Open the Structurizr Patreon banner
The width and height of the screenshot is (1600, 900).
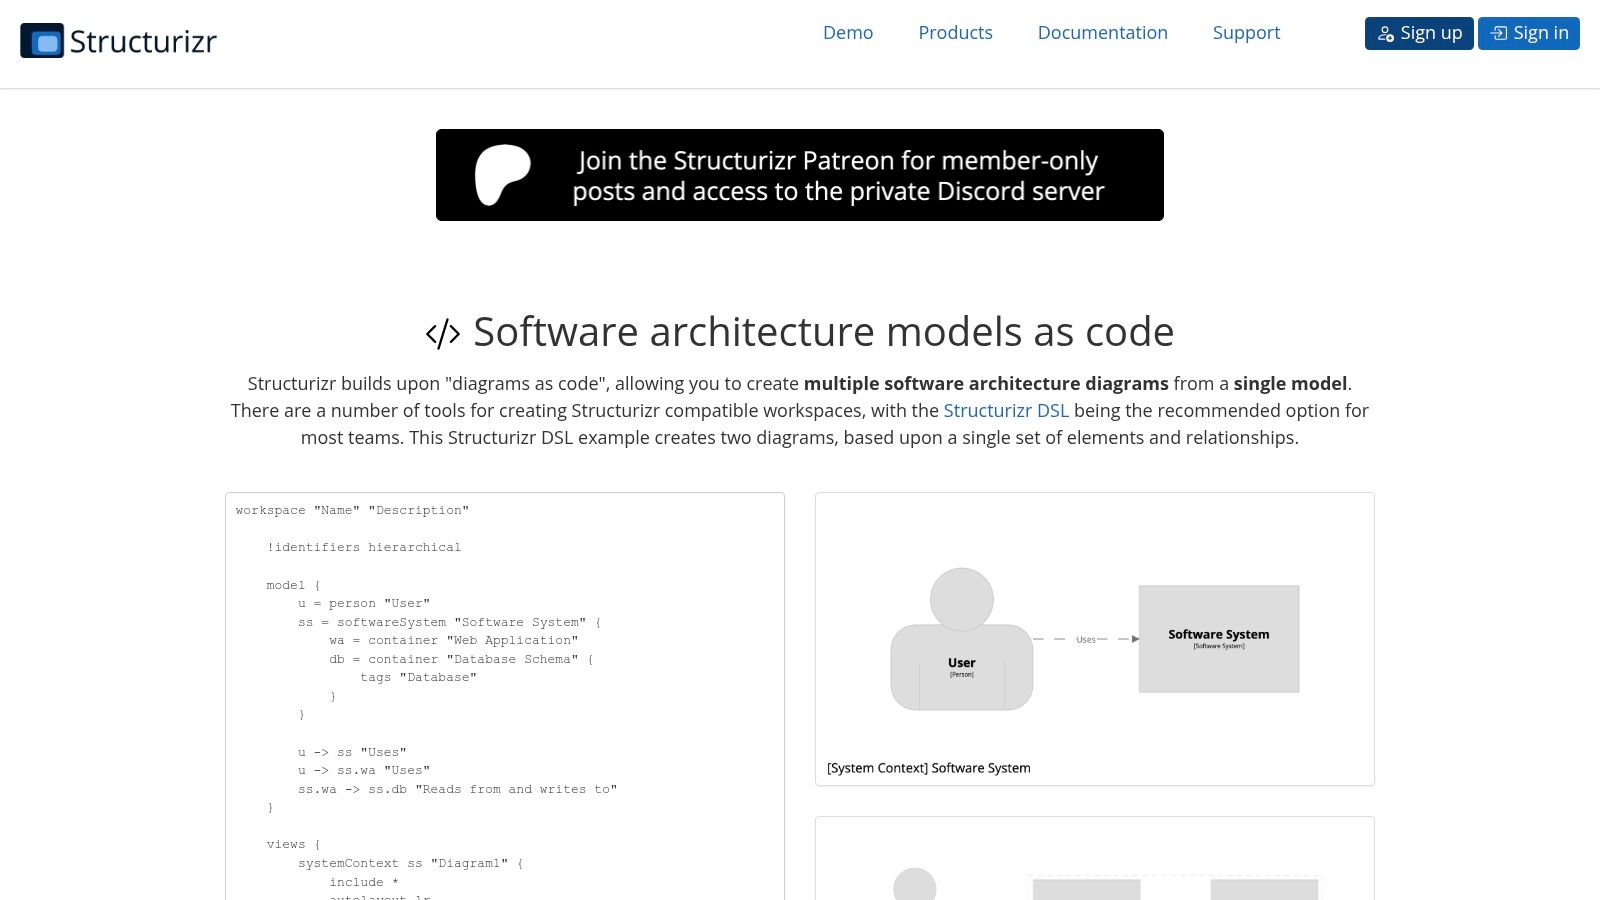[800, 175]
